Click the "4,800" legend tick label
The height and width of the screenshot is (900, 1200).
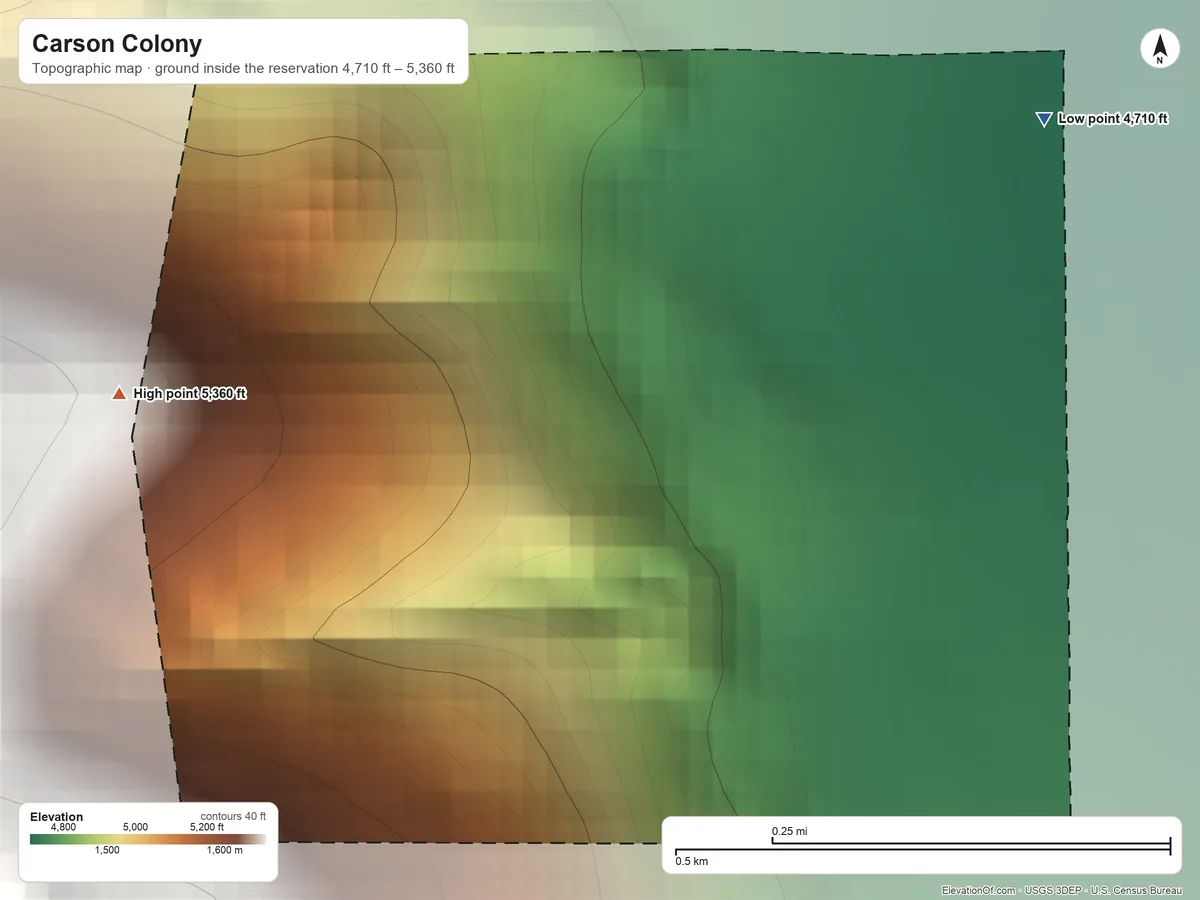pyautogui.click(x=63, y=827)
